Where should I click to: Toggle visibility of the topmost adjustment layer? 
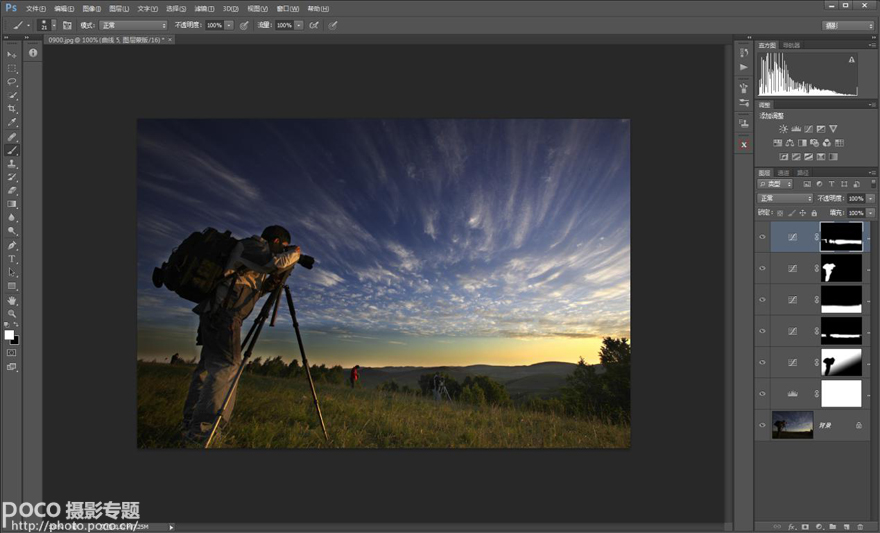click(763, 237)
